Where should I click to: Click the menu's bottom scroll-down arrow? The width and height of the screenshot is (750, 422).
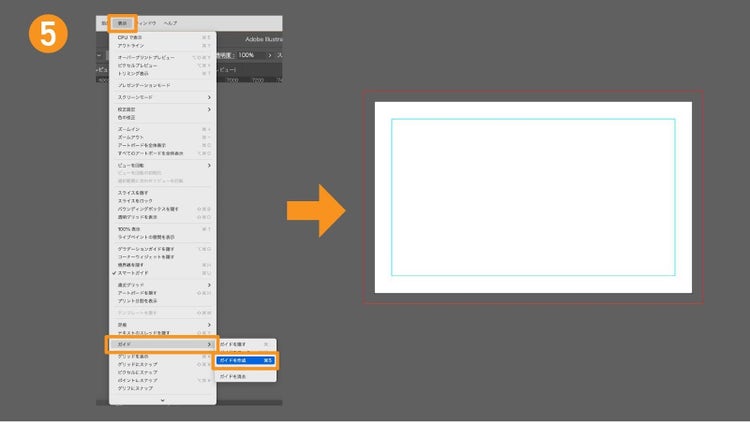point(163,400)
